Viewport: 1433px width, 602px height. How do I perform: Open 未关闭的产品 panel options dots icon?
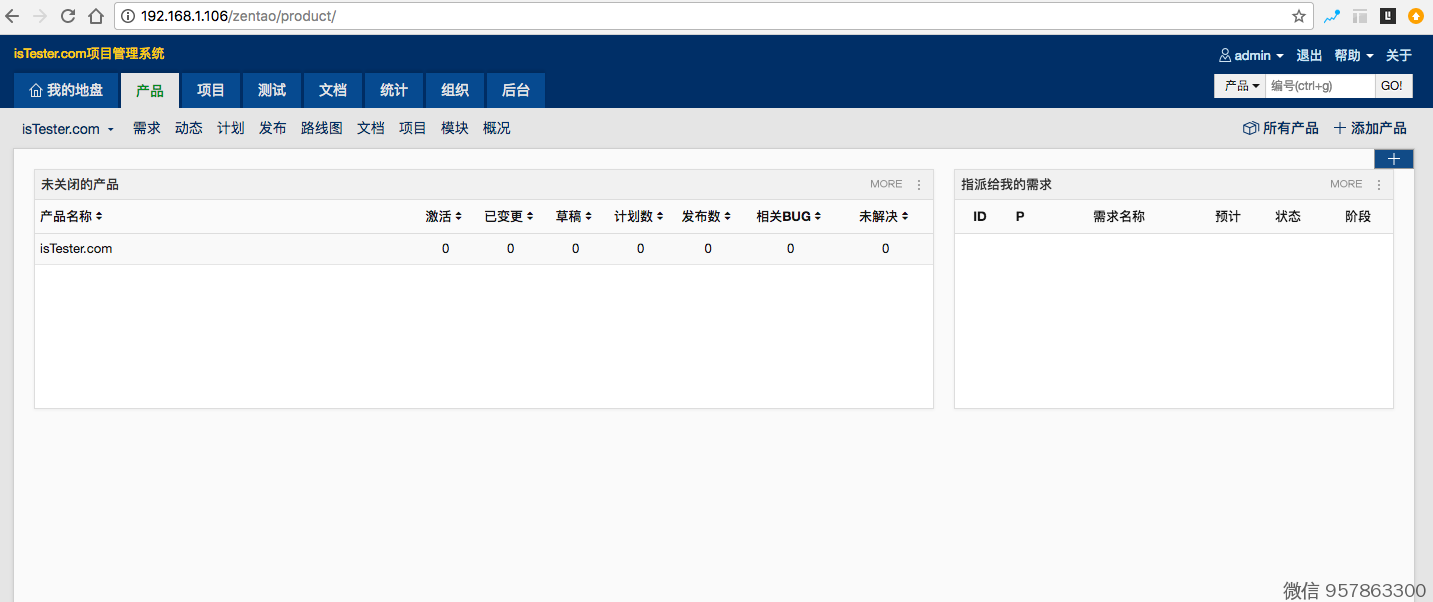coord(919,185)
